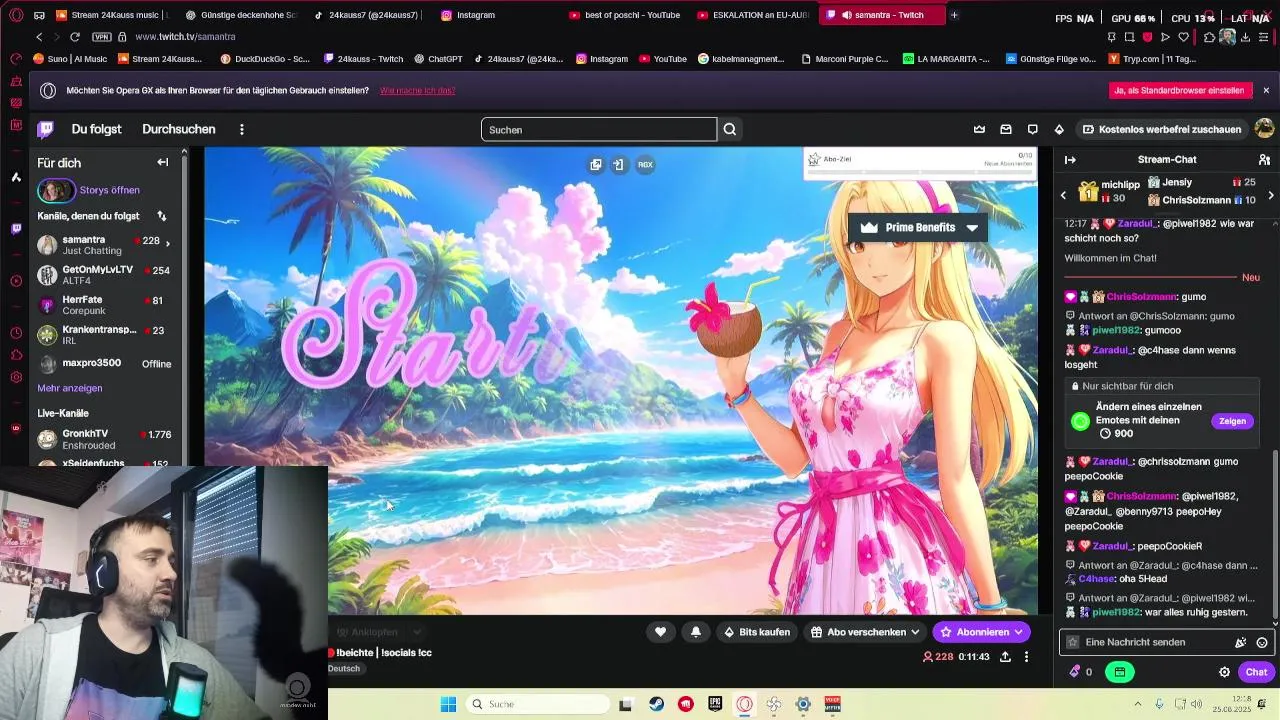Collapse the Für dich sidebar
Image resolution: width=1280 pixels, height=720 pixels.
162,162
